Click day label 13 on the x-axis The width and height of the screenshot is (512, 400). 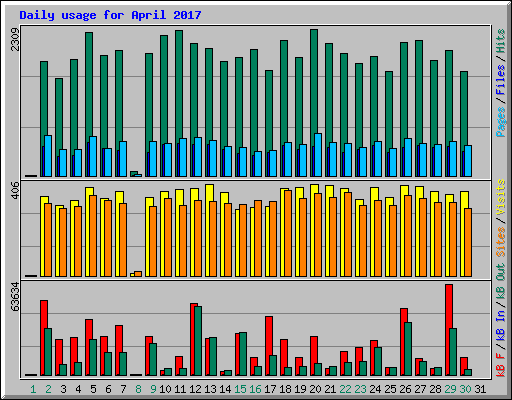210,389
